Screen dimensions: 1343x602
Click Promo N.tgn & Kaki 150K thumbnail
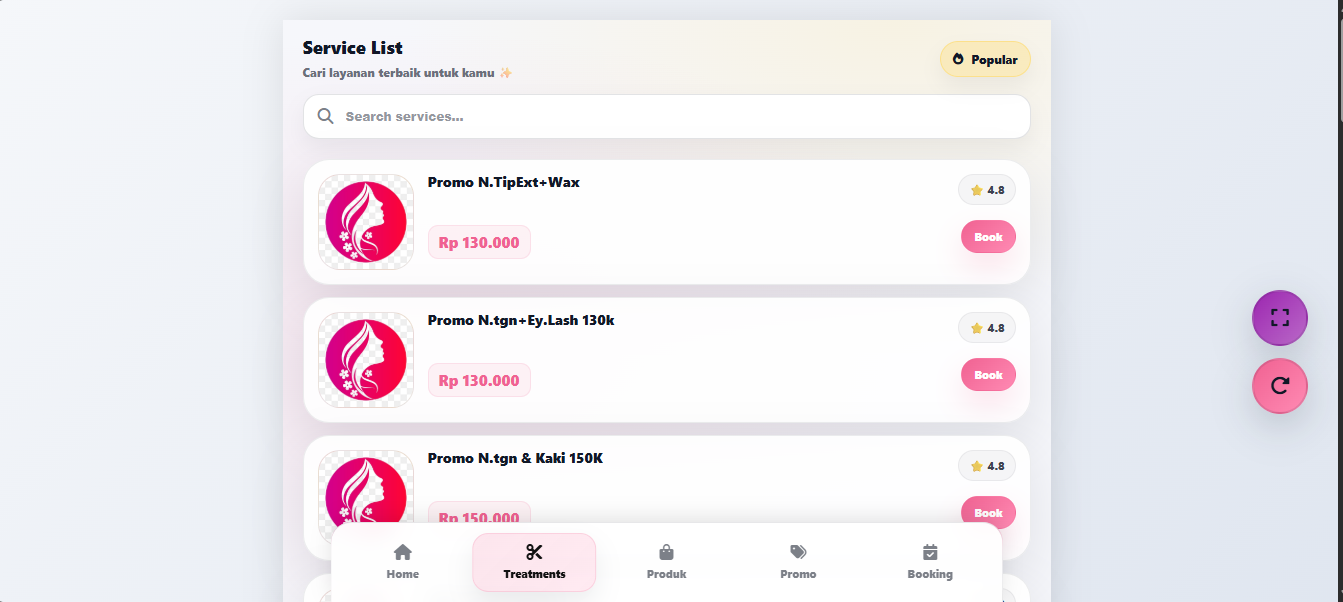(x=366, y=490)
